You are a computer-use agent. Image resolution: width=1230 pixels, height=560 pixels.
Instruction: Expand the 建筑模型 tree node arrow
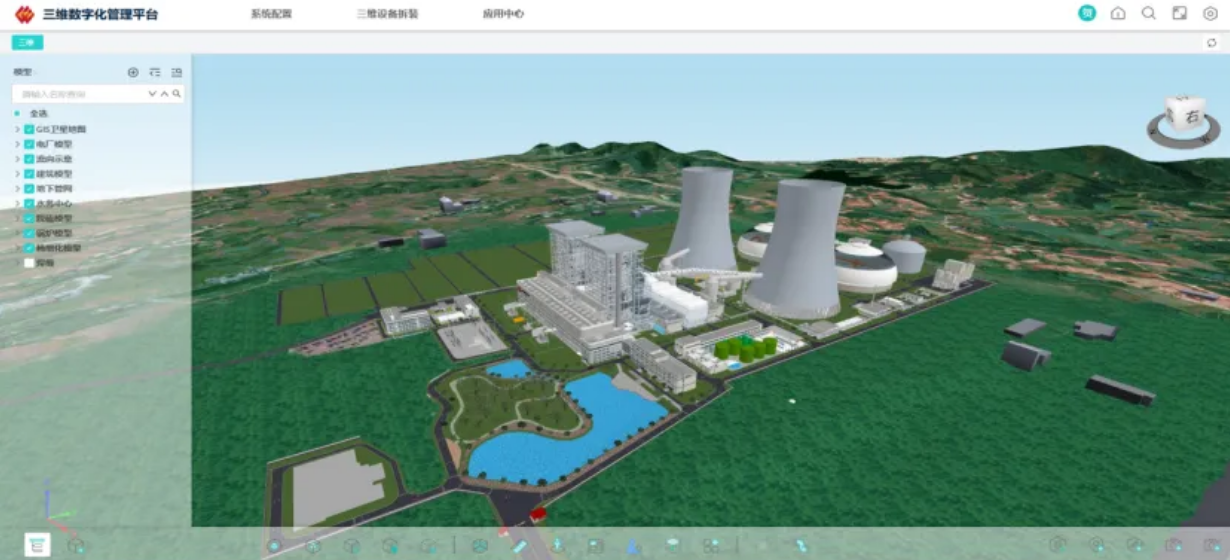pos(17,174)
